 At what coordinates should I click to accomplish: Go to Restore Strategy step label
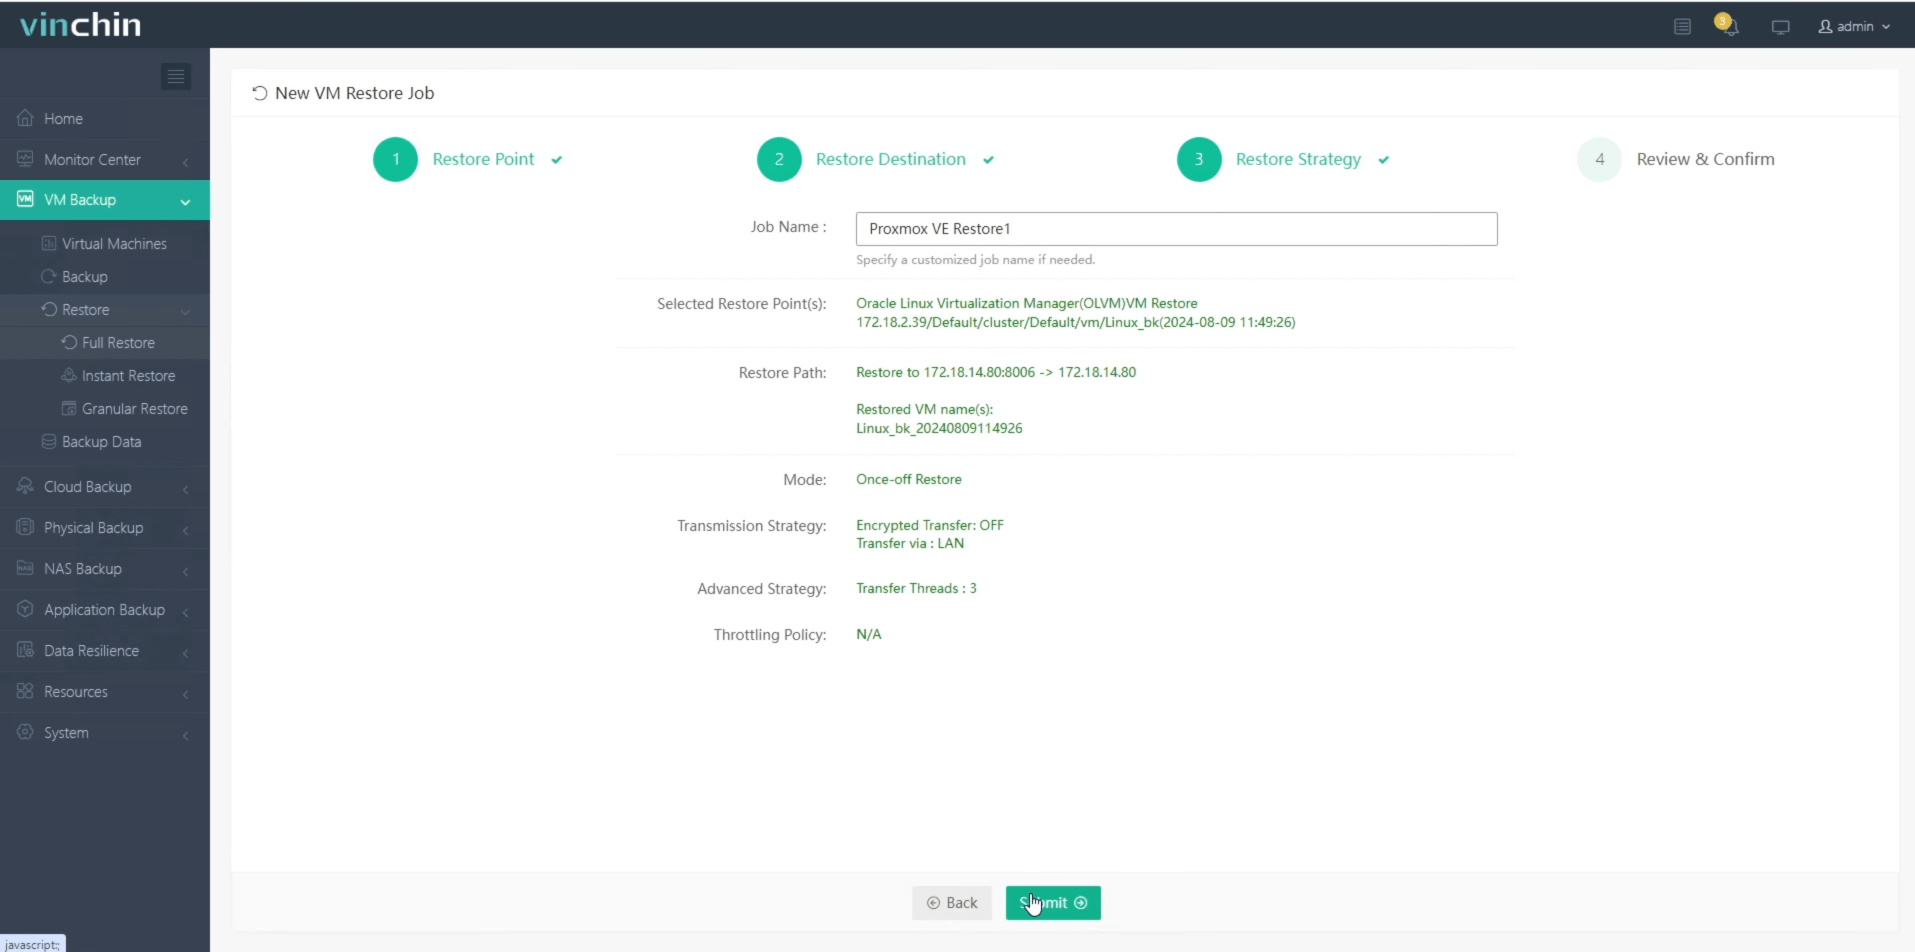[x=1298, y=159]
